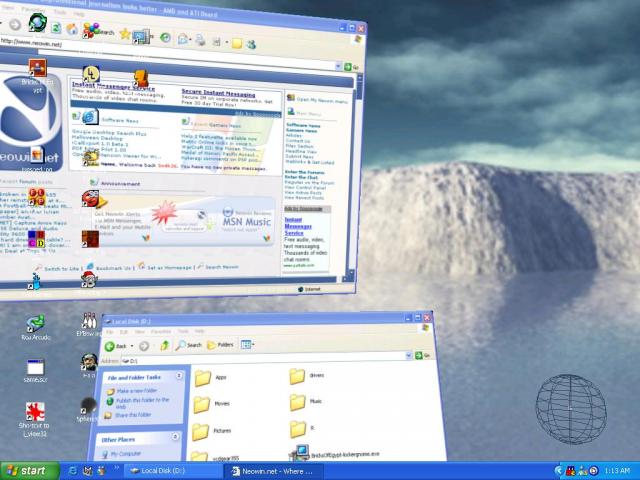Click the browser Forward arrow button
This screenshot has height=480, width=640.
pyautogui.click(x=15, y=25)
